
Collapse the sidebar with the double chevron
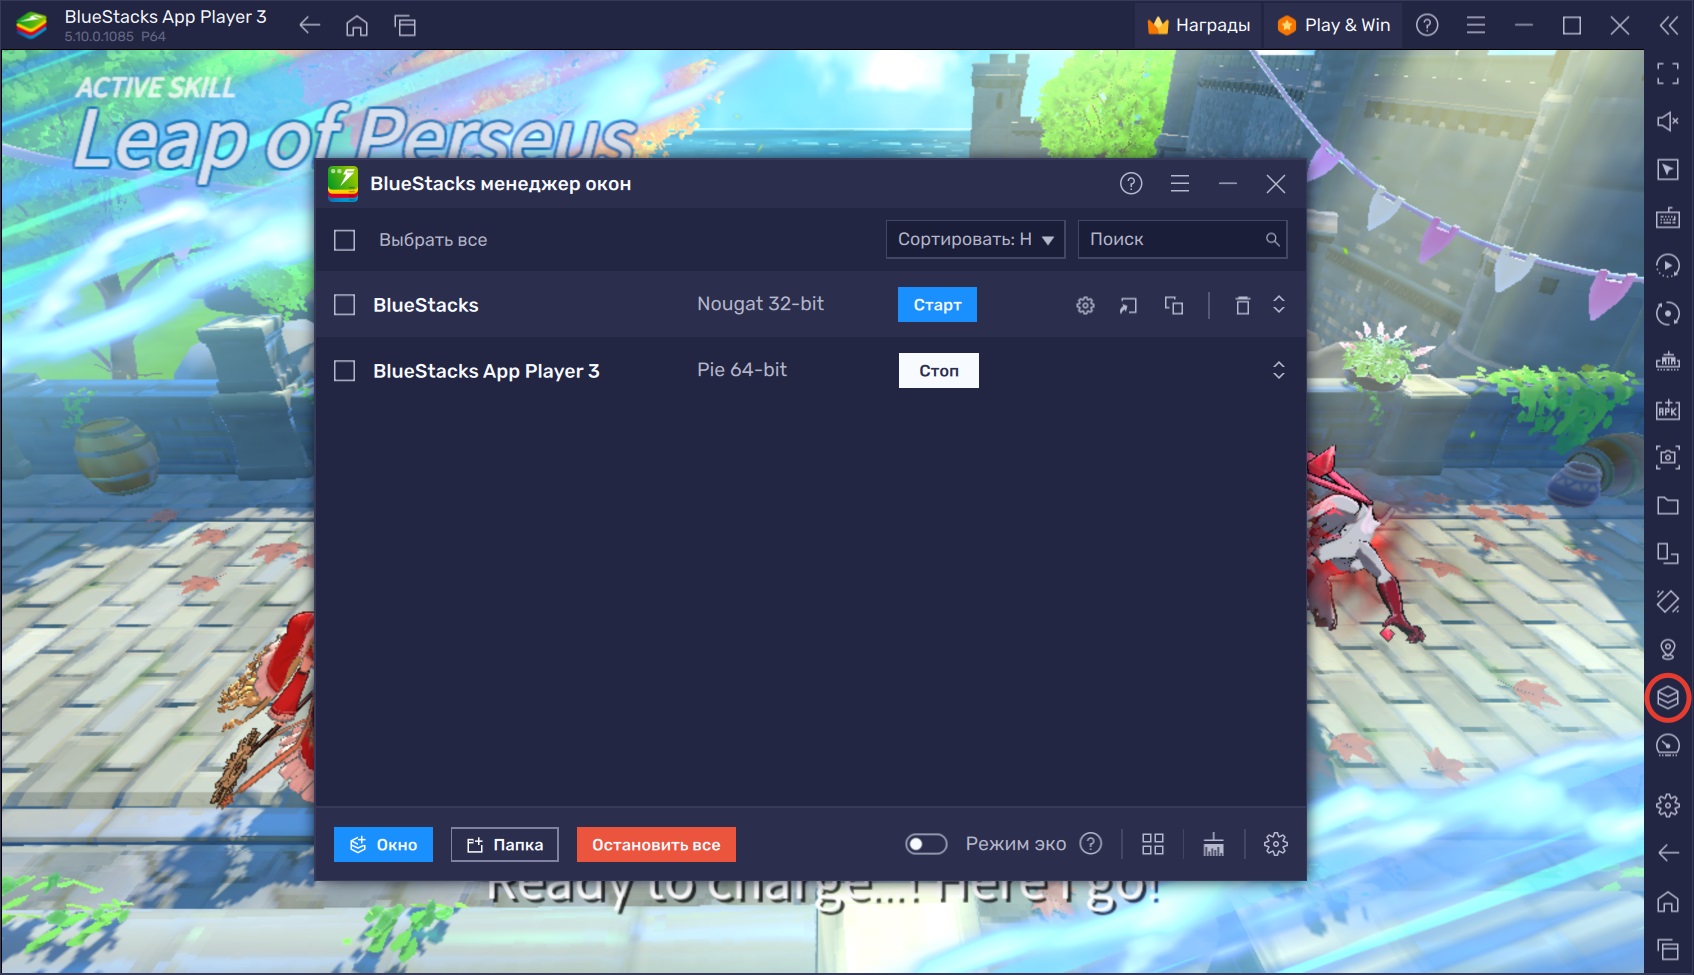pyautogui.click(x=1668, y=25)
